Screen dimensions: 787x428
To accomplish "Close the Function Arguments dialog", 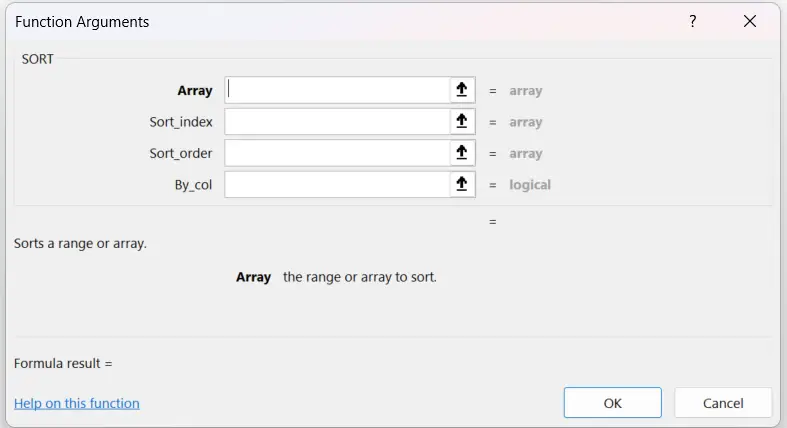I will 750,21.
